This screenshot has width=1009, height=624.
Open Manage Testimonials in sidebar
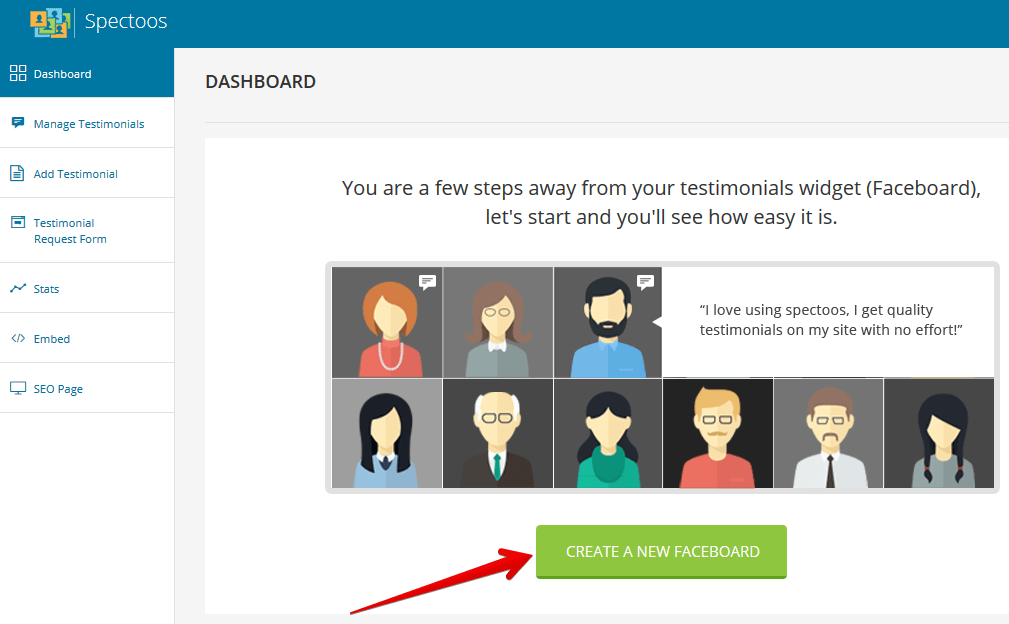[87, 123]
